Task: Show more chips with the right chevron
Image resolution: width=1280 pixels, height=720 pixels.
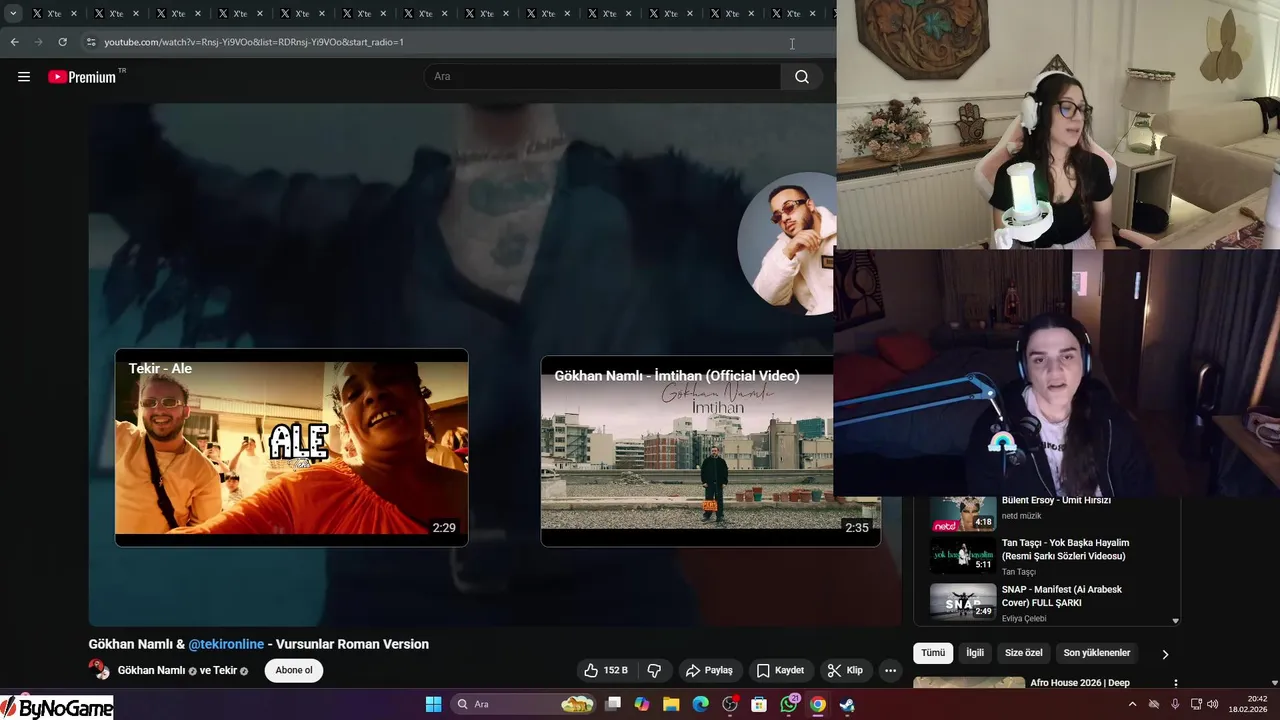Action: click(1165, 654)
